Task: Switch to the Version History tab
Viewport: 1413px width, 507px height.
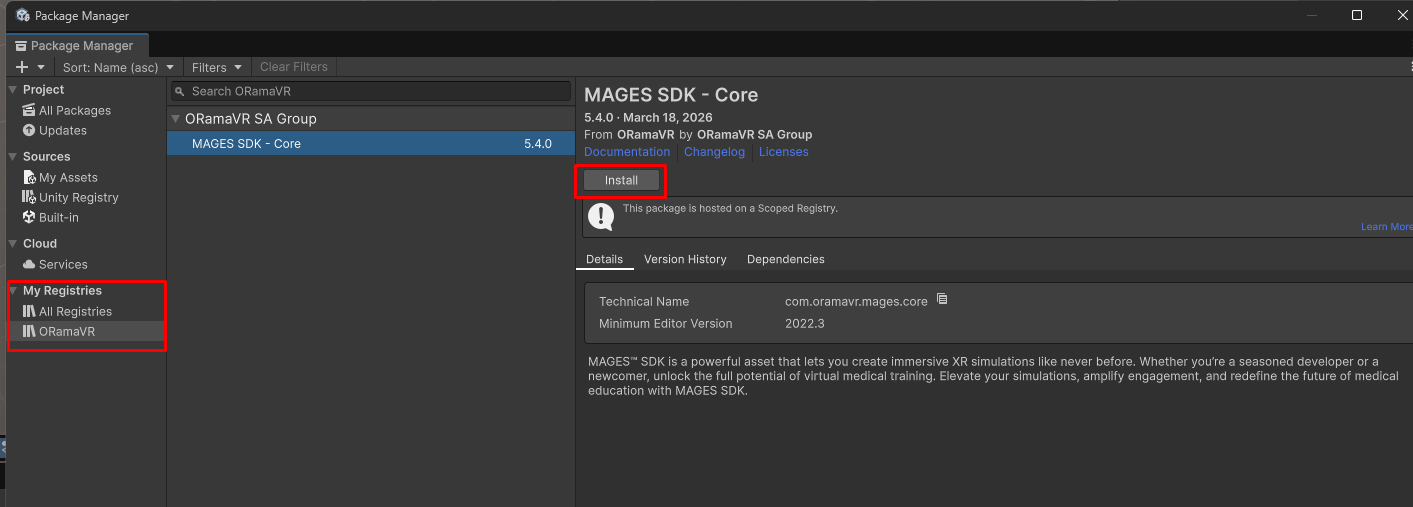Action: click(685, 259)
